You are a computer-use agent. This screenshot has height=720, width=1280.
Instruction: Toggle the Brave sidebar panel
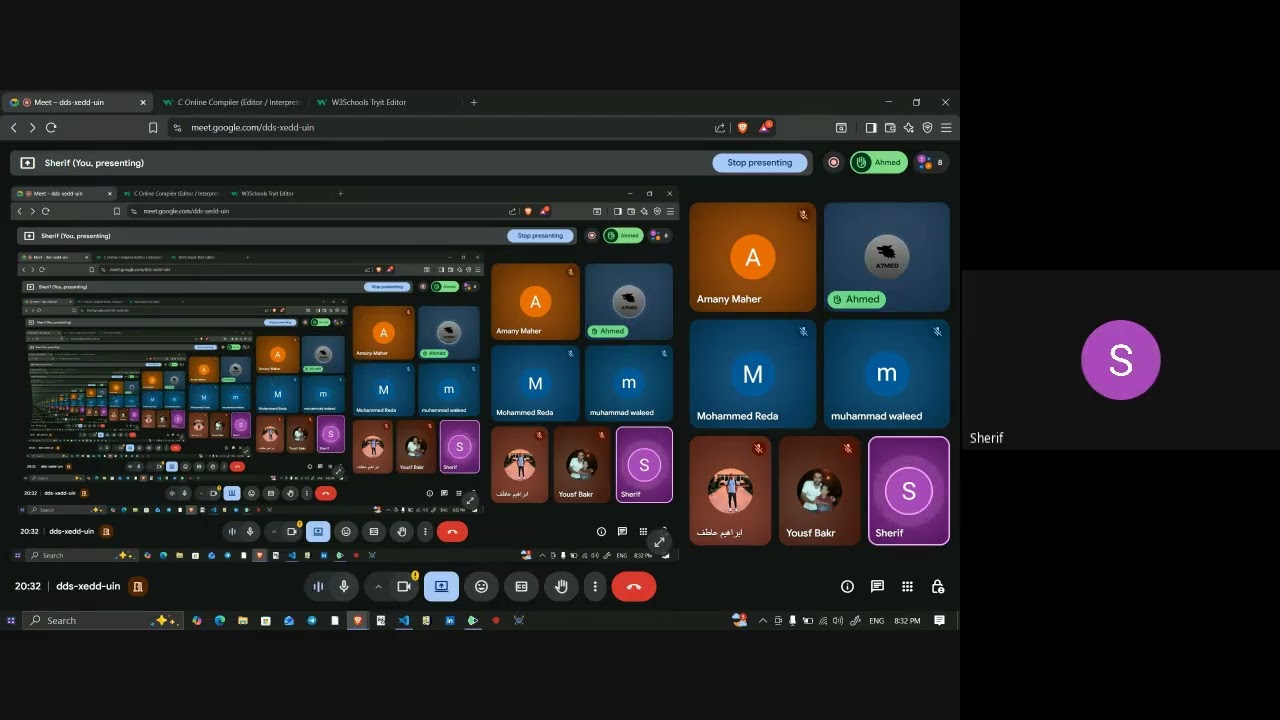[871, 128]
